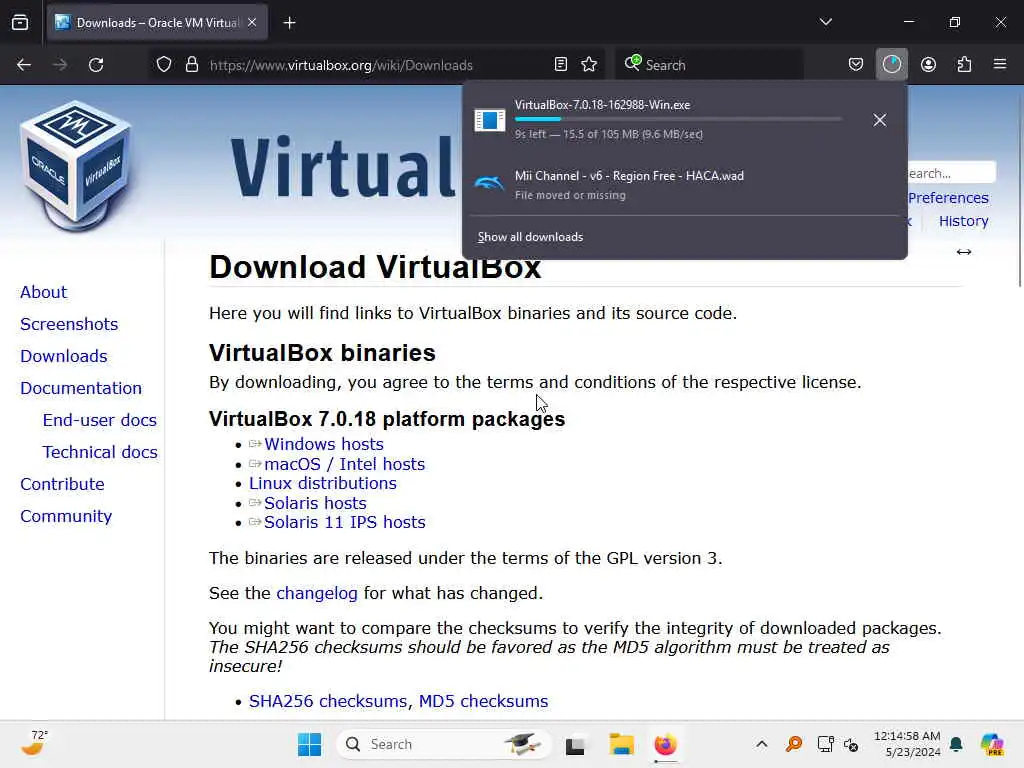
Task: Open the SHA256 checksums link
Action: coord(328,701)
